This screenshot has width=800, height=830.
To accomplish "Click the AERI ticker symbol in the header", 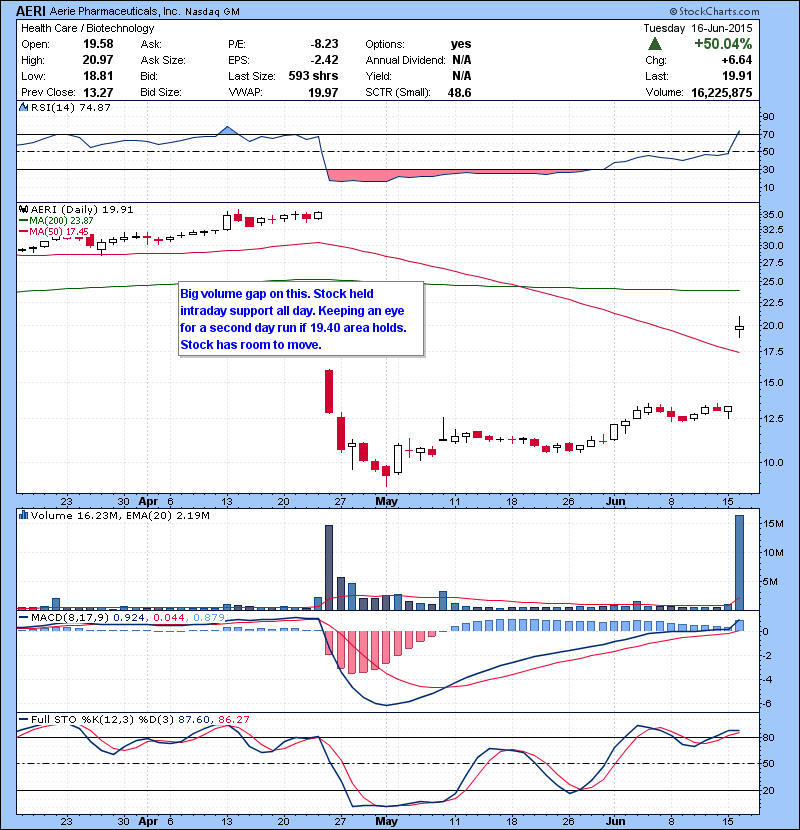I will (x=31, y=11).
